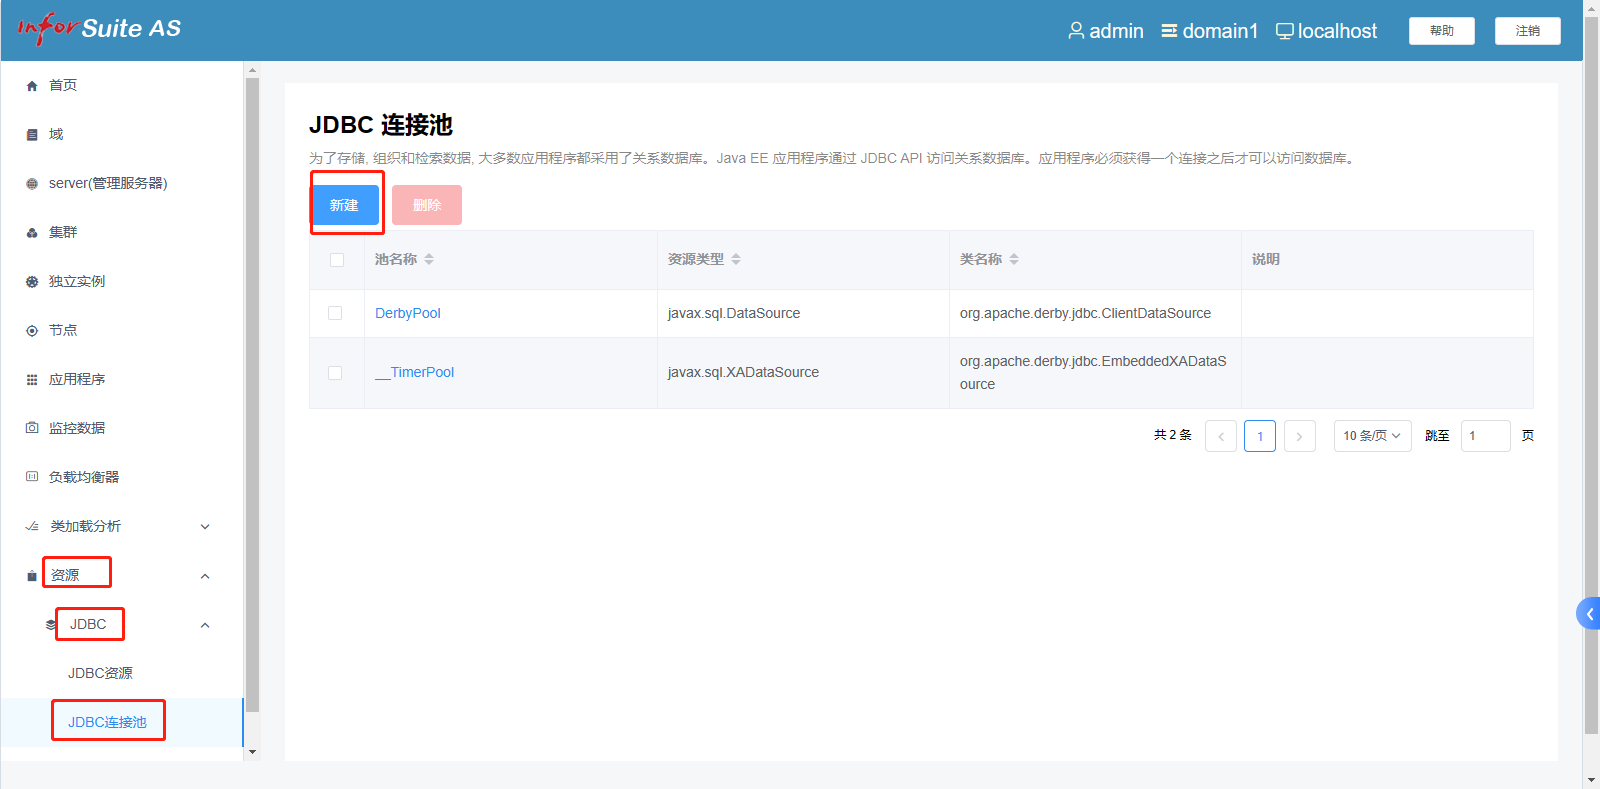Tick the checkbox for DerbyPool row
This screenshot has height=789, width=1600.
[336, 313]
